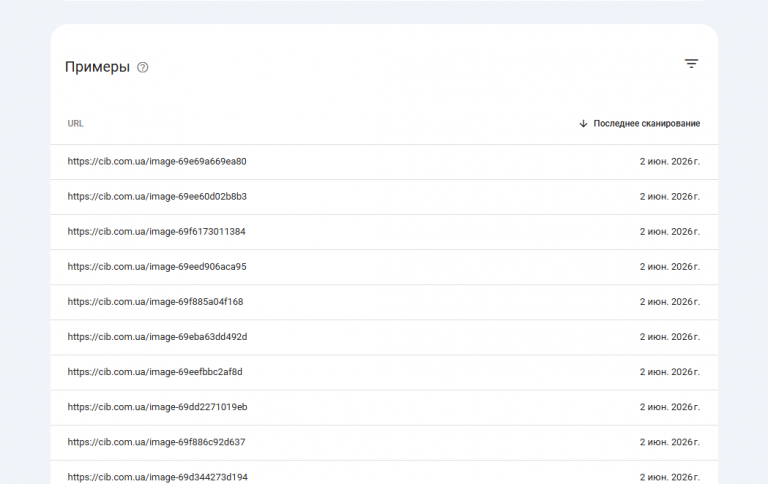768x484 pixels.
Task: Open URL image-69ee60d02b8b3
Action: point(157,196)
